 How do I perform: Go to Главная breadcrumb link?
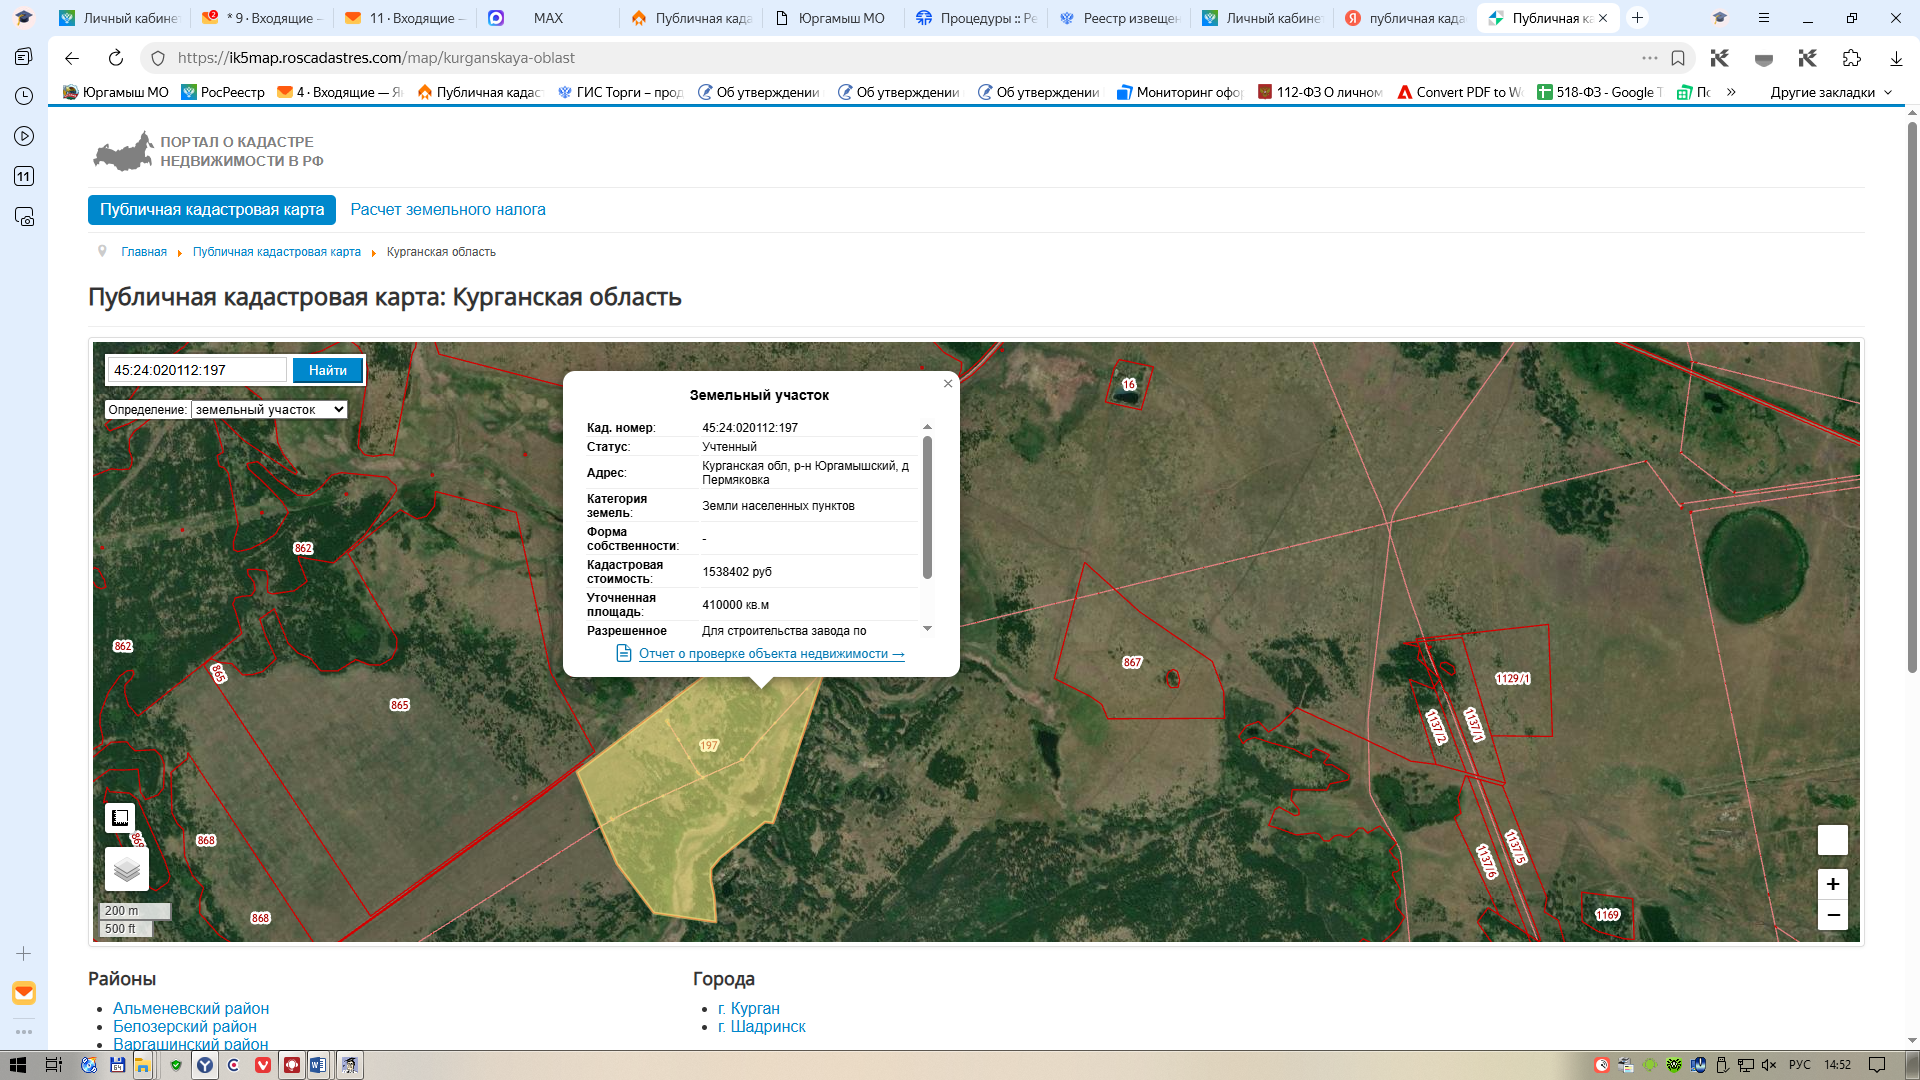[x=144, y=252]
